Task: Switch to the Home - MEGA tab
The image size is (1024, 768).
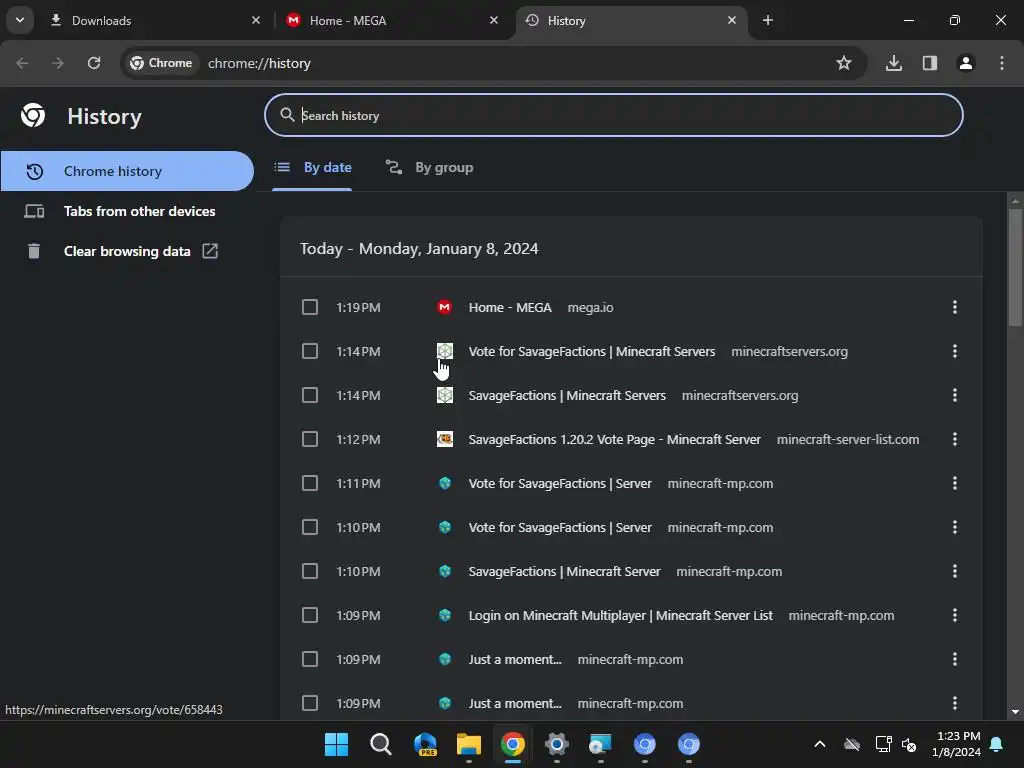Action: [392, 20]
